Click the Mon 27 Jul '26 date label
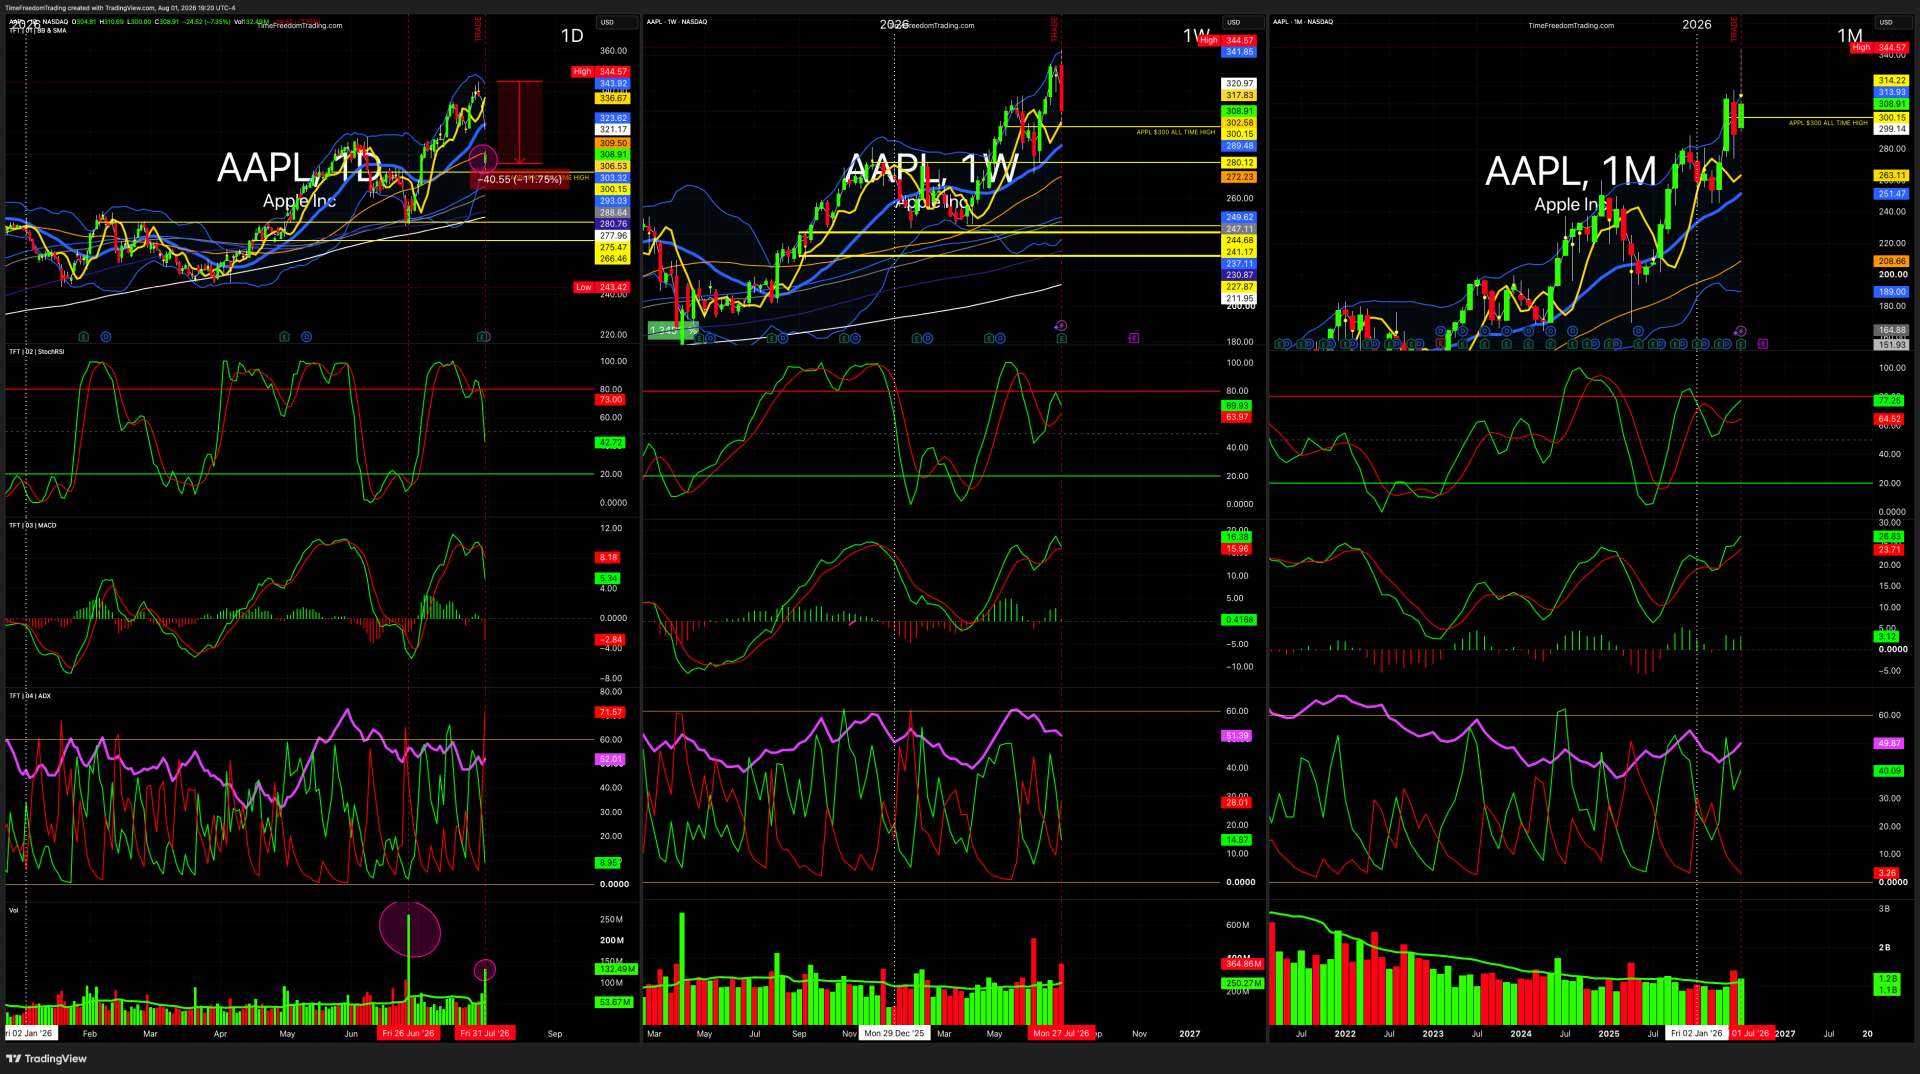This screenshot has height=1074, width=1920. click(1061, 1033)
